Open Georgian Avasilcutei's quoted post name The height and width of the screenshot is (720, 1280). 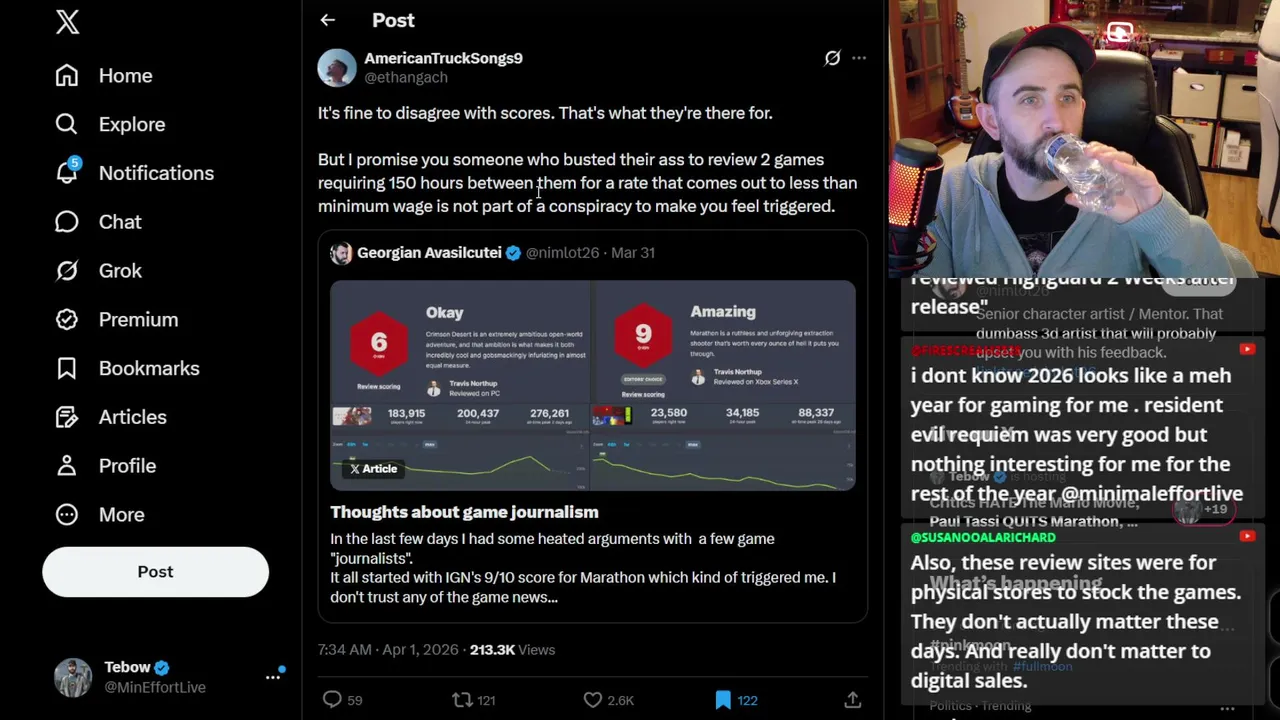coord(429,252)
